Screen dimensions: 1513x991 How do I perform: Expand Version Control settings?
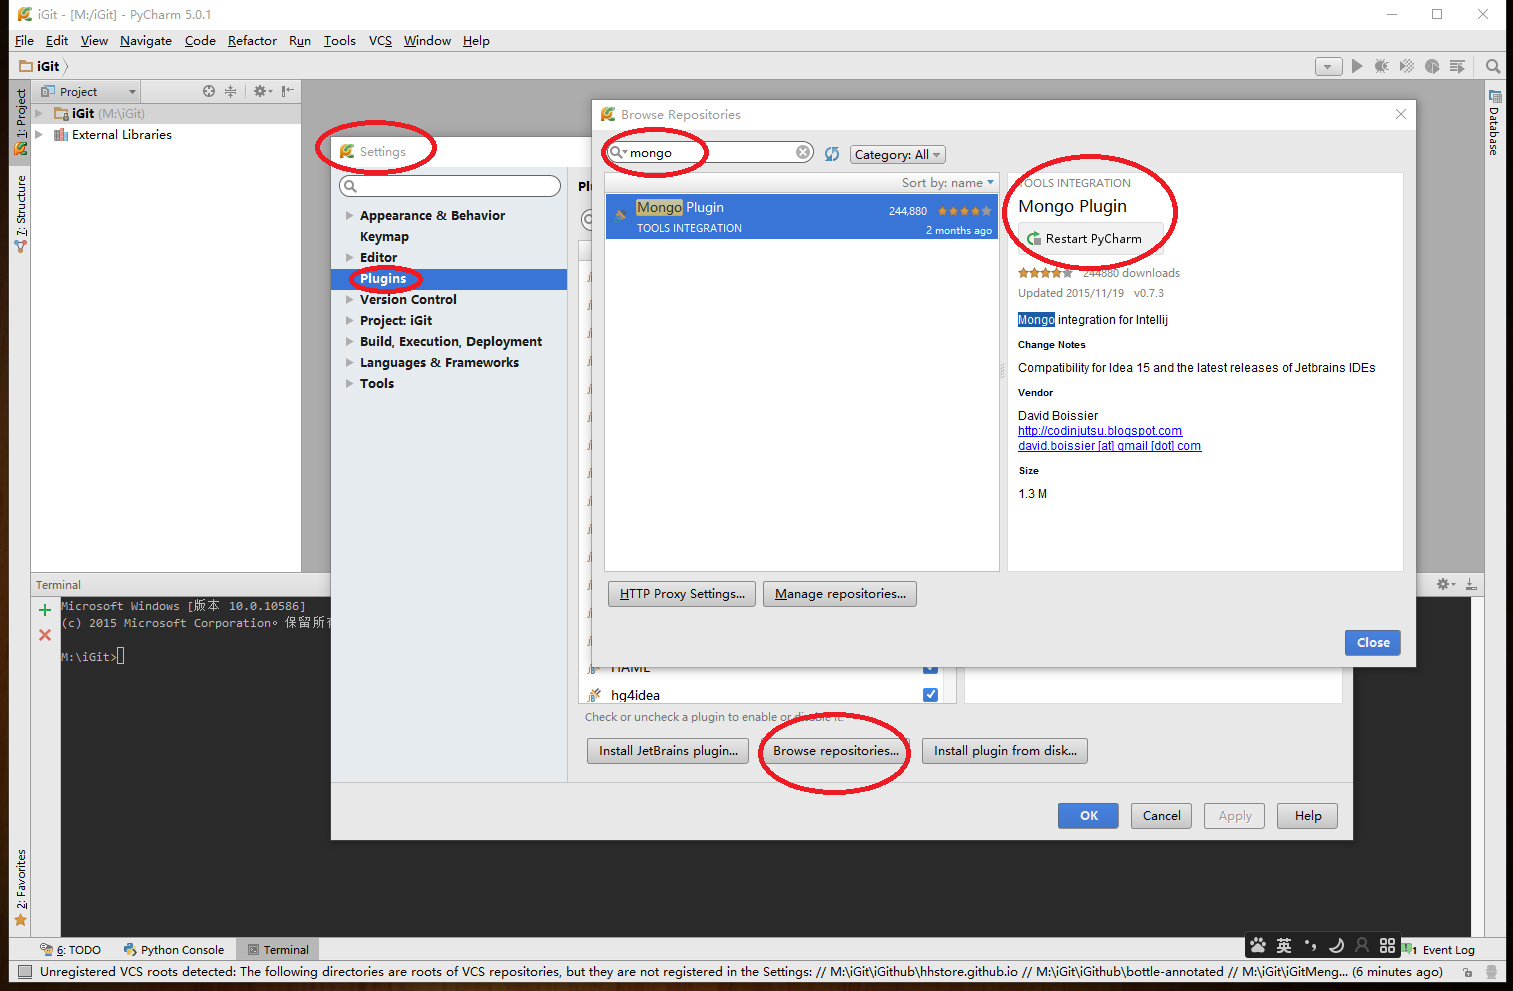point(349,300)
